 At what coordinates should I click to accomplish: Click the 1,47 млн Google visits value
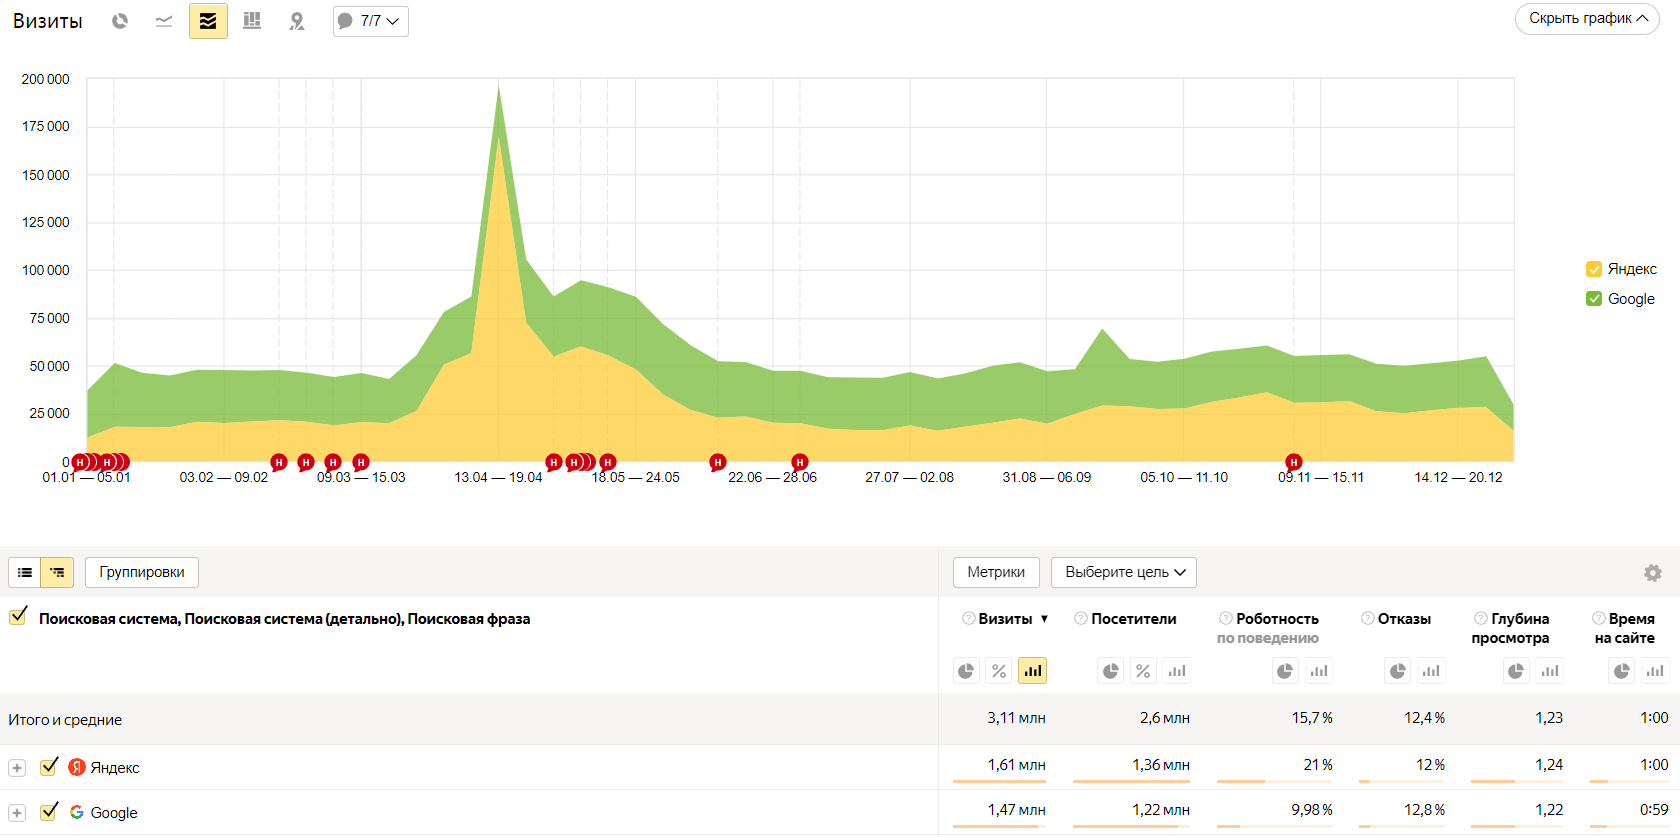click(1016, 810)
